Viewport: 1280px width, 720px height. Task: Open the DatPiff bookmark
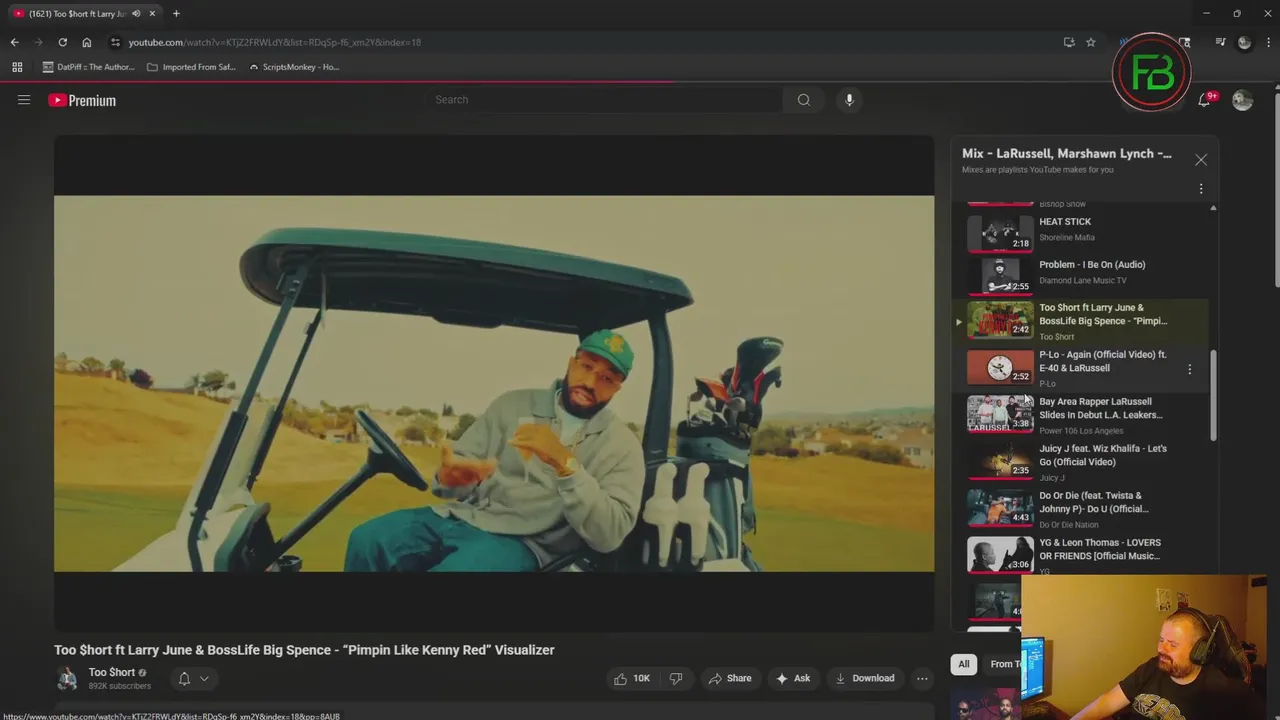click(88, 67)
